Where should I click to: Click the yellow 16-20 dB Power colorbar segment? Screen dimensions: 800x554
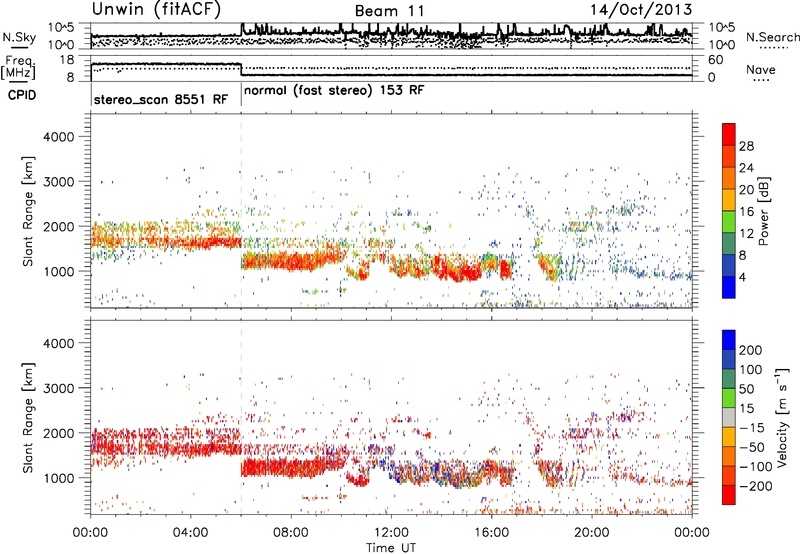[729, 199]
